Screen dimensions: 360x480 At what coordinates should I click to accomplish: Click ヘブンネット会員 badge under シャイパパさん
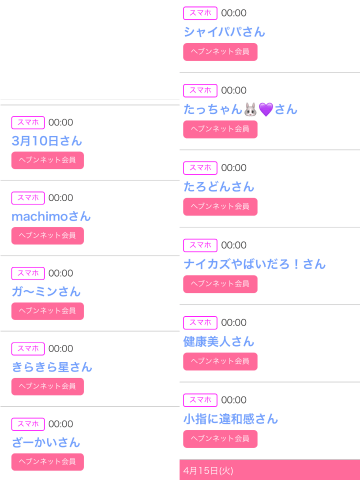220,52
